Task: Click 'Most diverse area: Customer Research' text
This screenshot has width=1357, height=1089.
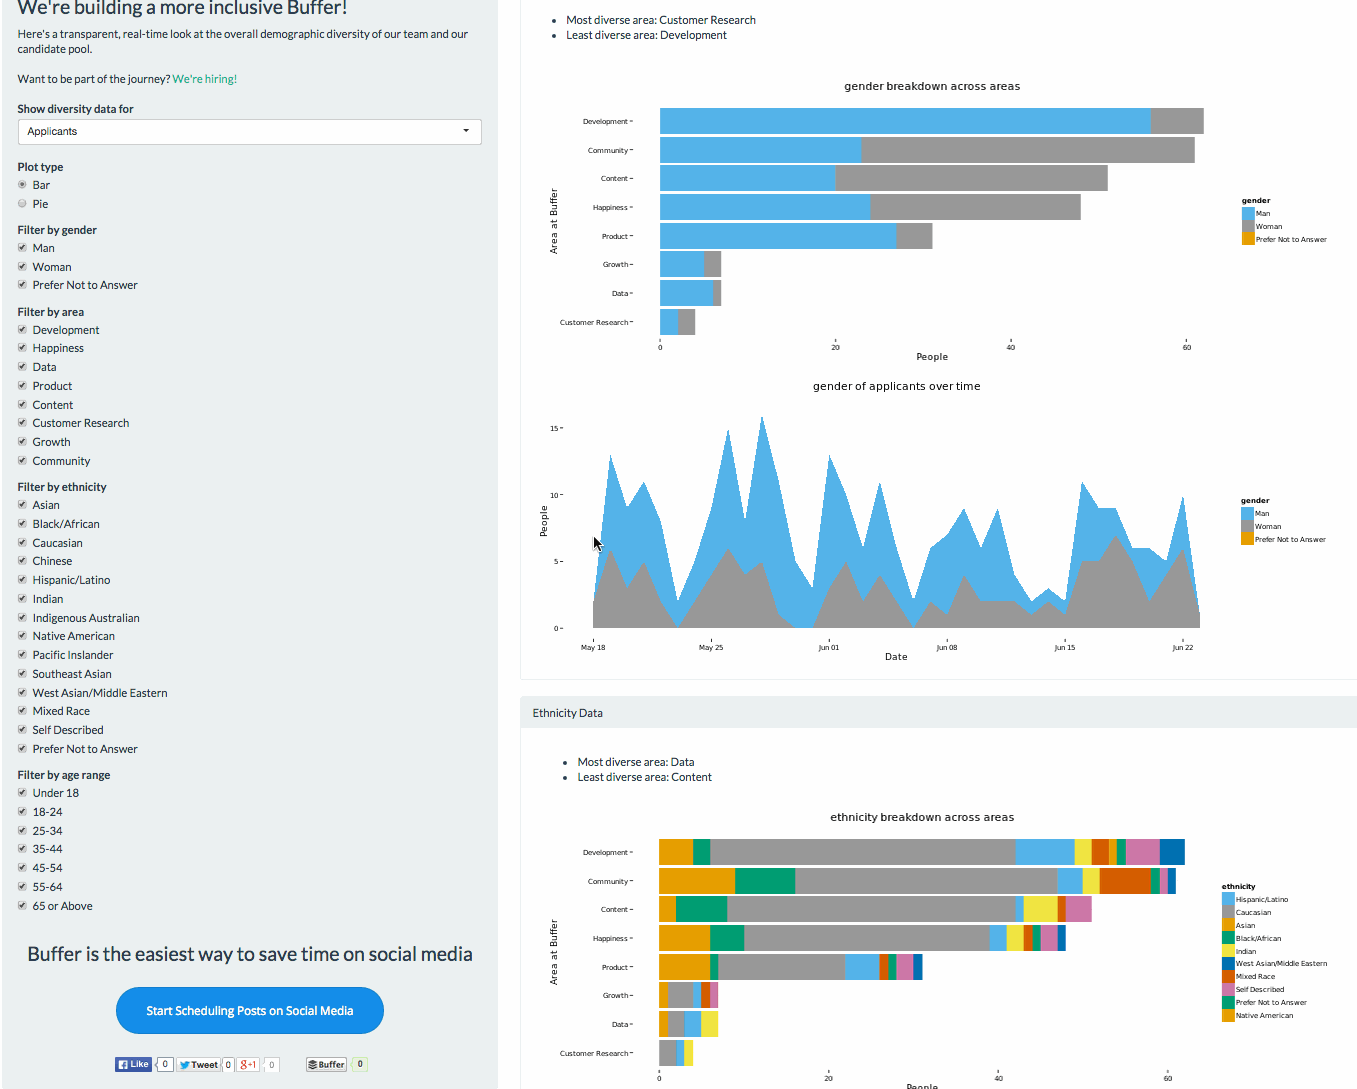Action: click(661, 20)
